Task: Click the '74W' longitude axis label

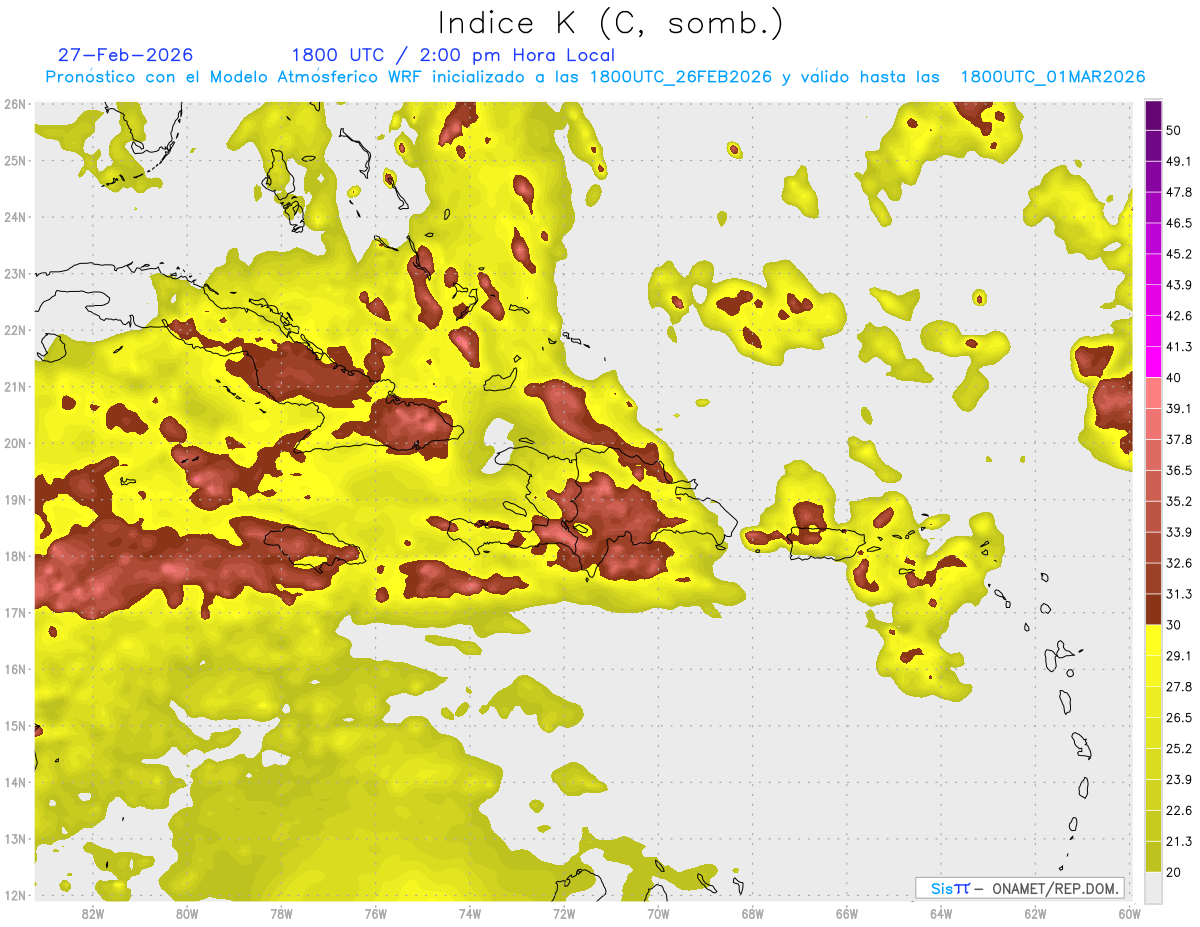Action: 469,913
